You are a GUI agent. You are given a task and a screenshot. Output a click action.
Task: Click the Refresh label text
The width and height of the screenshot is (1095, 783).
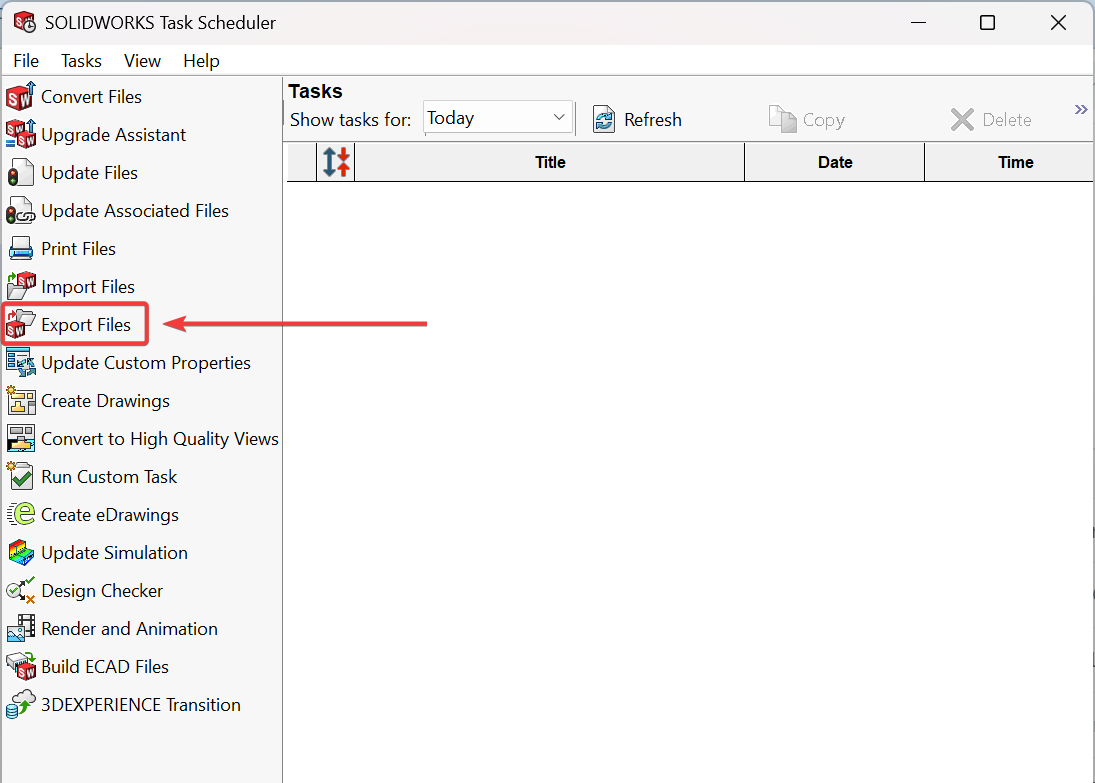click(x=652, y=120)
